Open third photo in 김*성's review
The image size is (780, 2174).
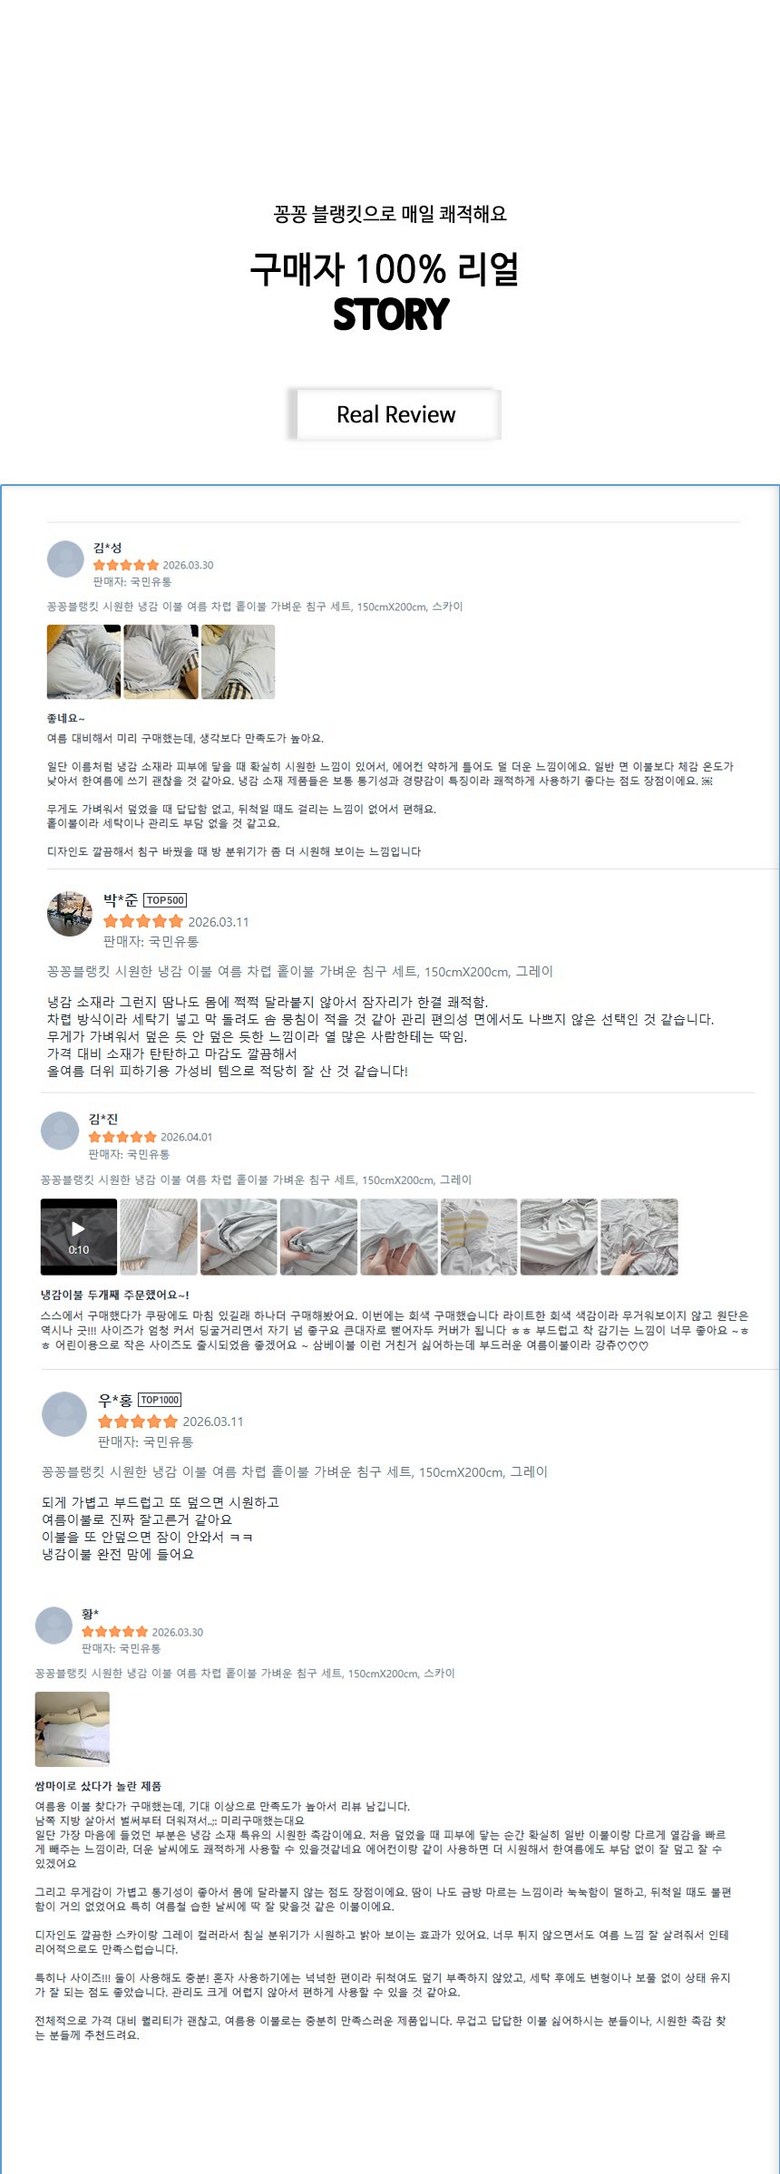tap(238, 662)
